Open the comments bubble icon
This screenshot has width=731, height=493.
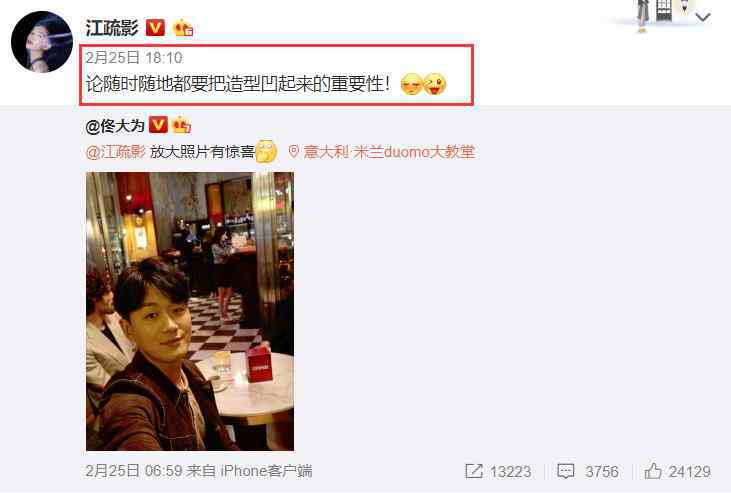(565, 471)
